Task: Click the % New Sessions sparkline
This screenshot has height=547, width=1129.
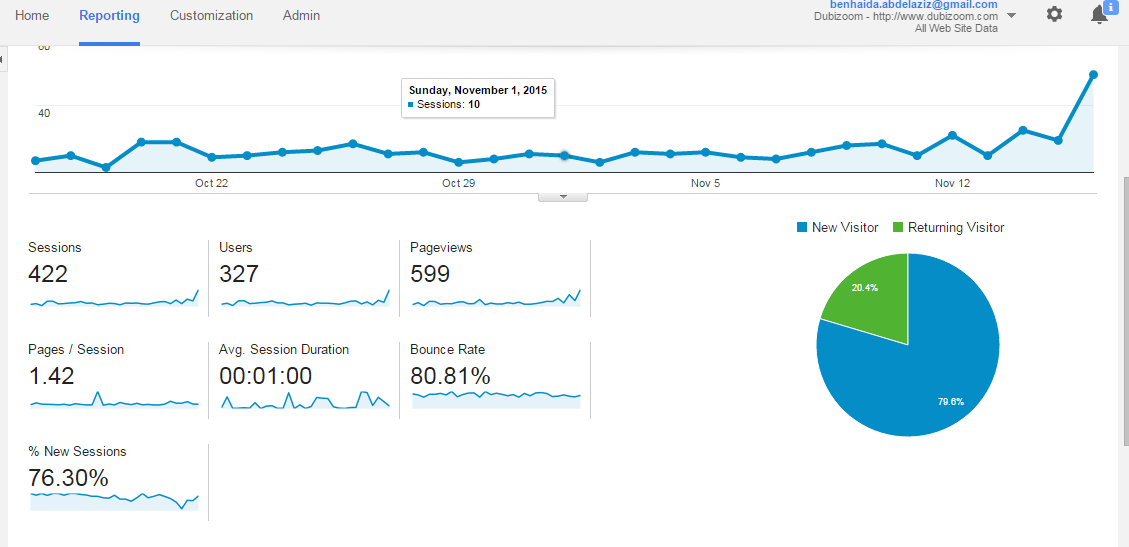Action: point(114,502)
